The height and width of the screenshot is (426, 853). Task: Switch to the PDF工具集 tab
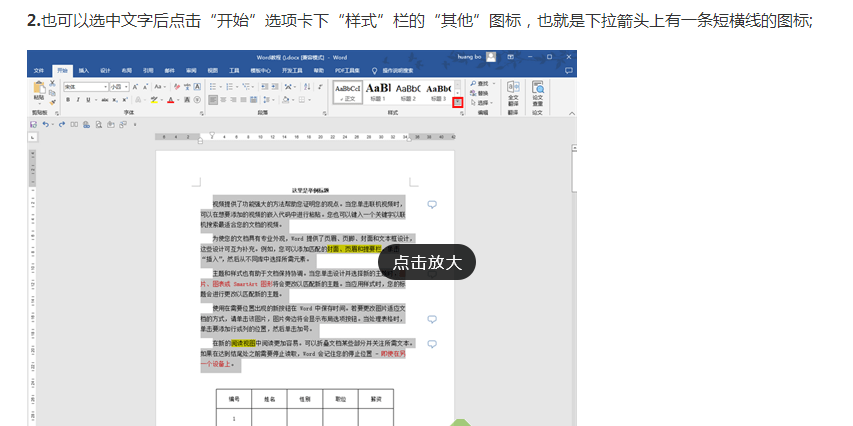pos(347,71)
